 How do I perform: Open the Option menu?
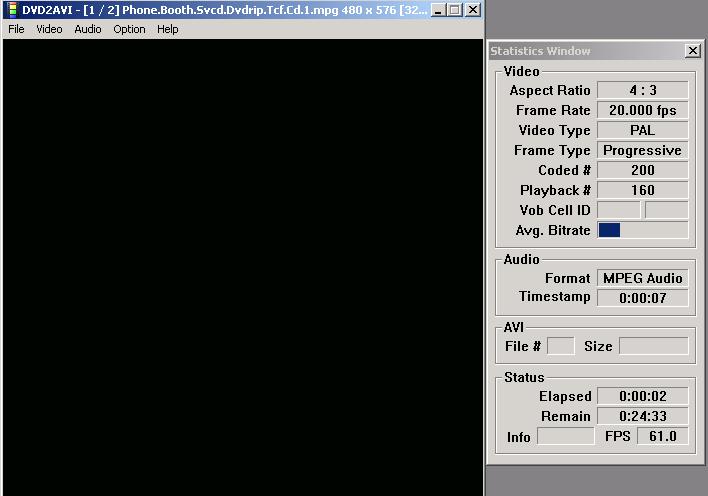[129, 29]
